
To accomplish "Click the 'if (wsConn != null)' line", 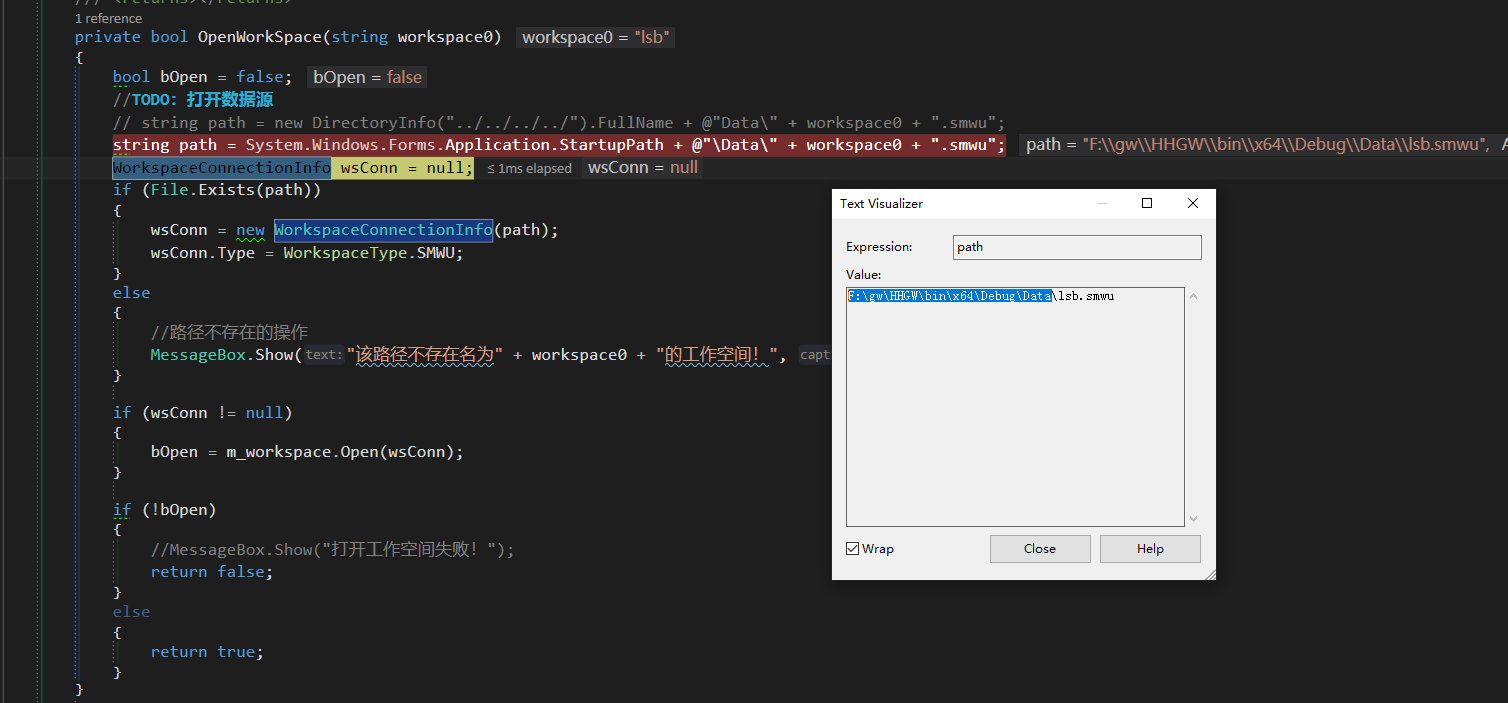I will (202, 413).
